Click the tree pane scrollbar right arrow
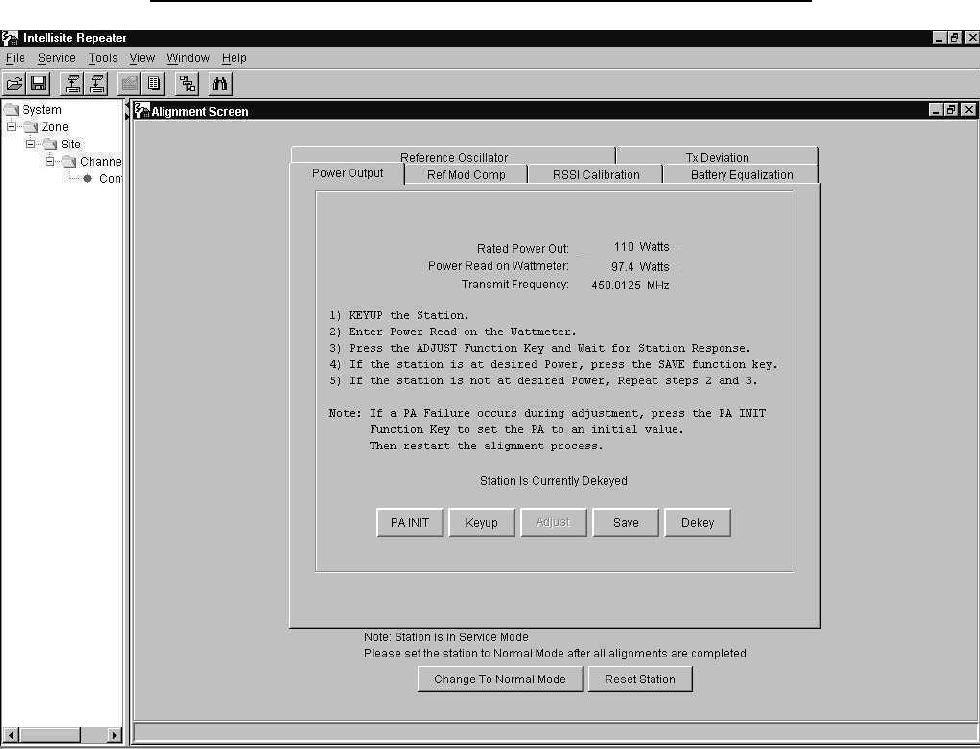Image resolution: width=980 pixels, height=749 pixels. (x=114, y=735)
